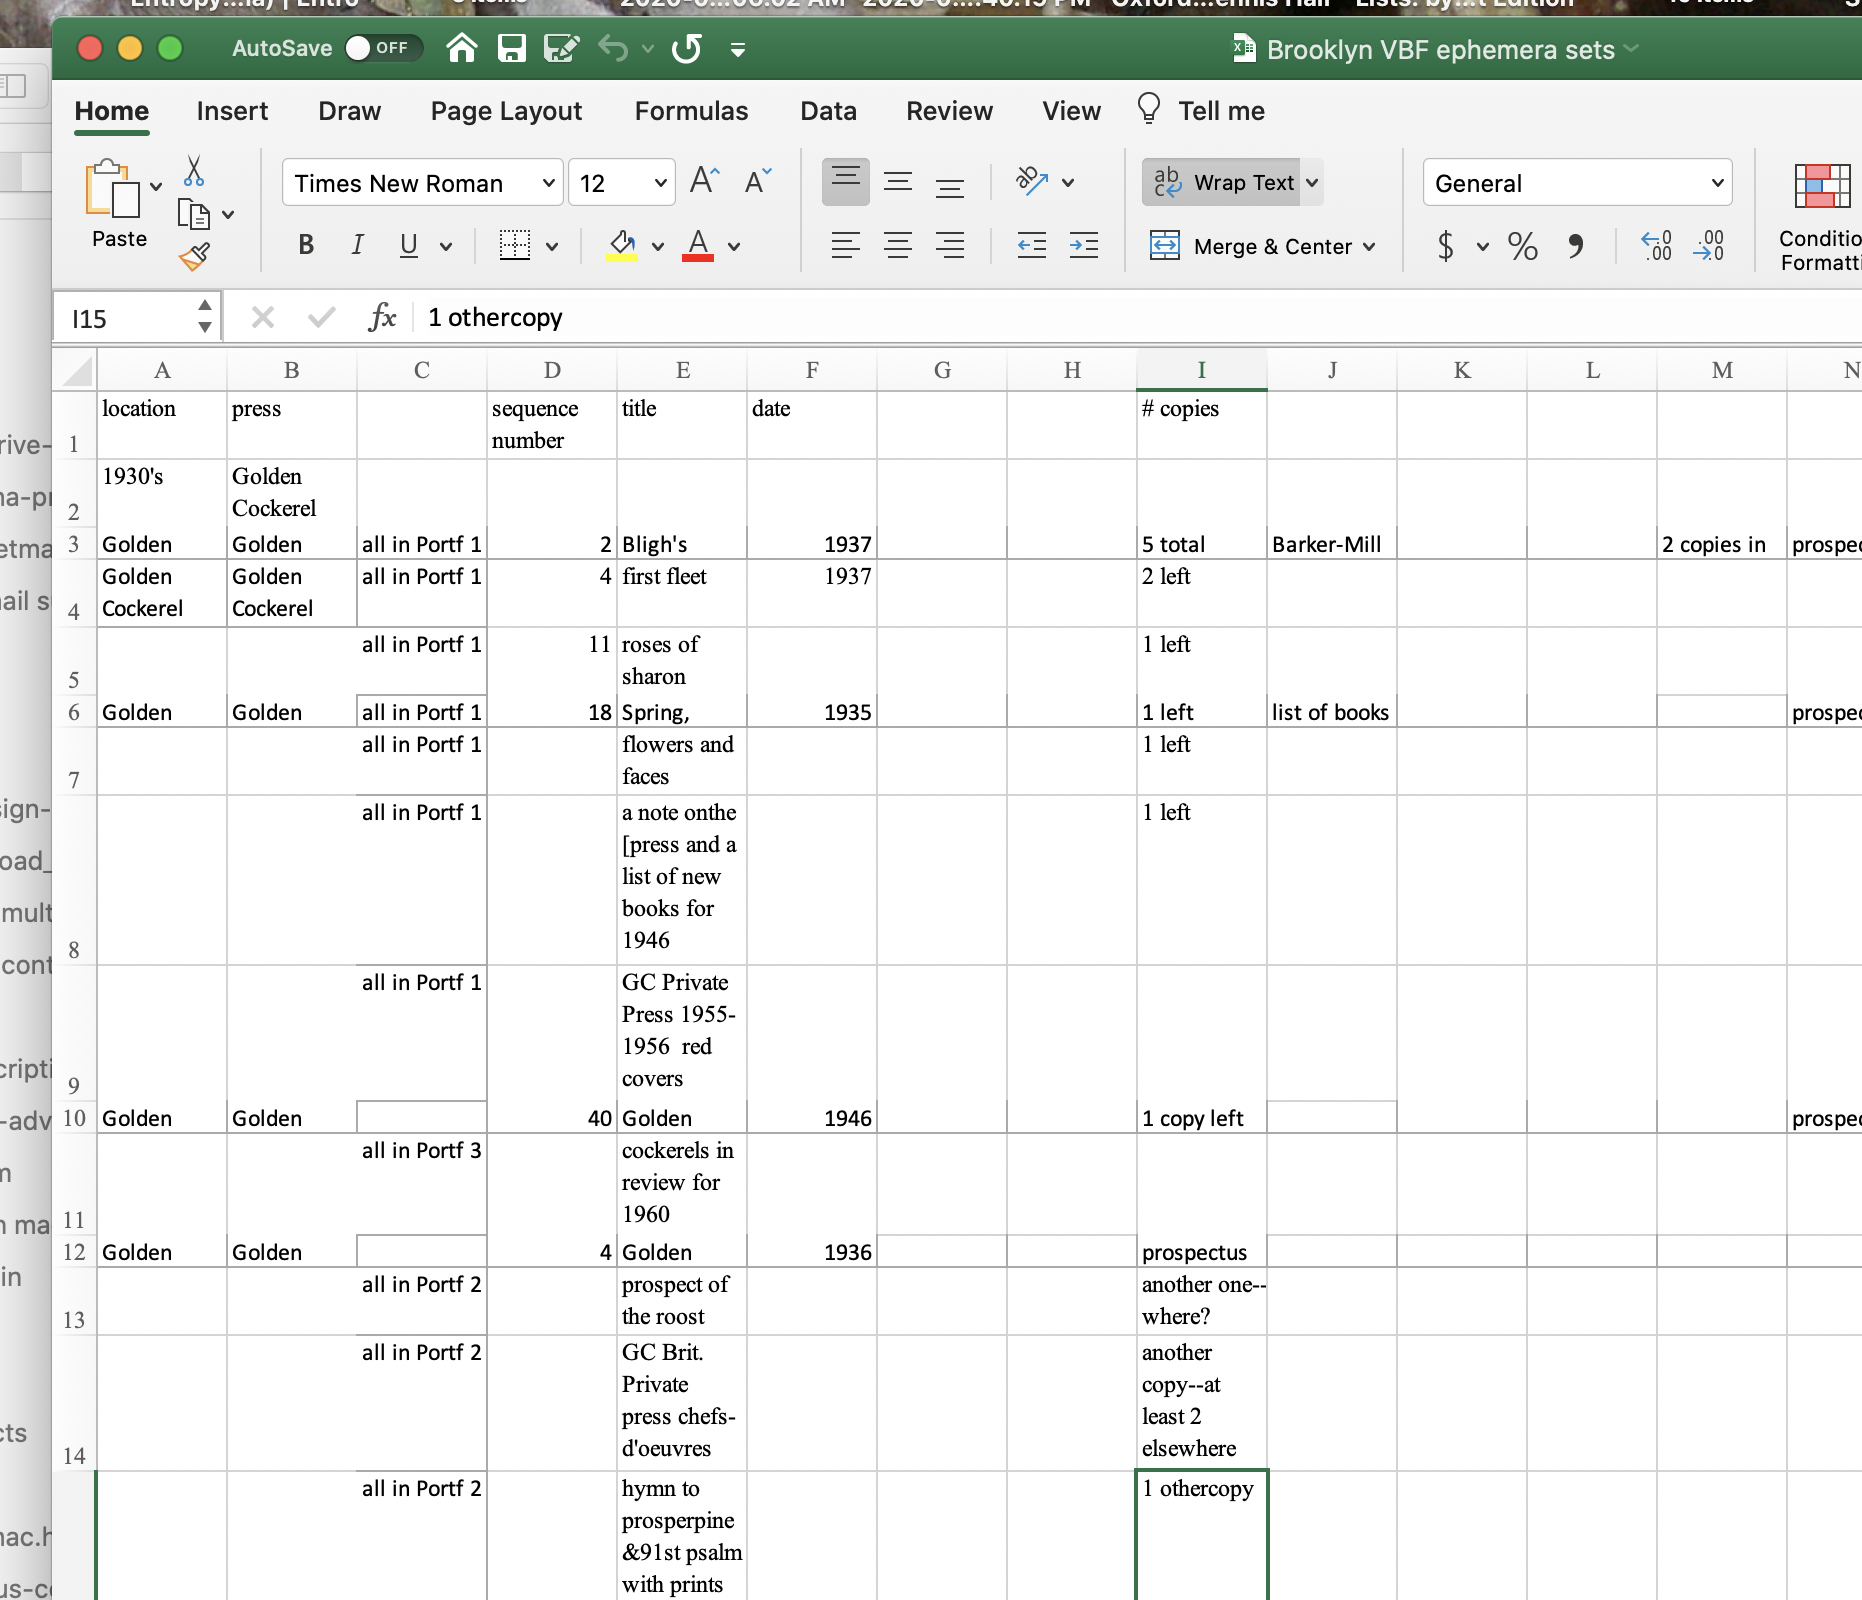Click the Redo/repeat arrow icon
Image resolution: width=1862 pixels, height=1600 pixels.
[687, 48]
